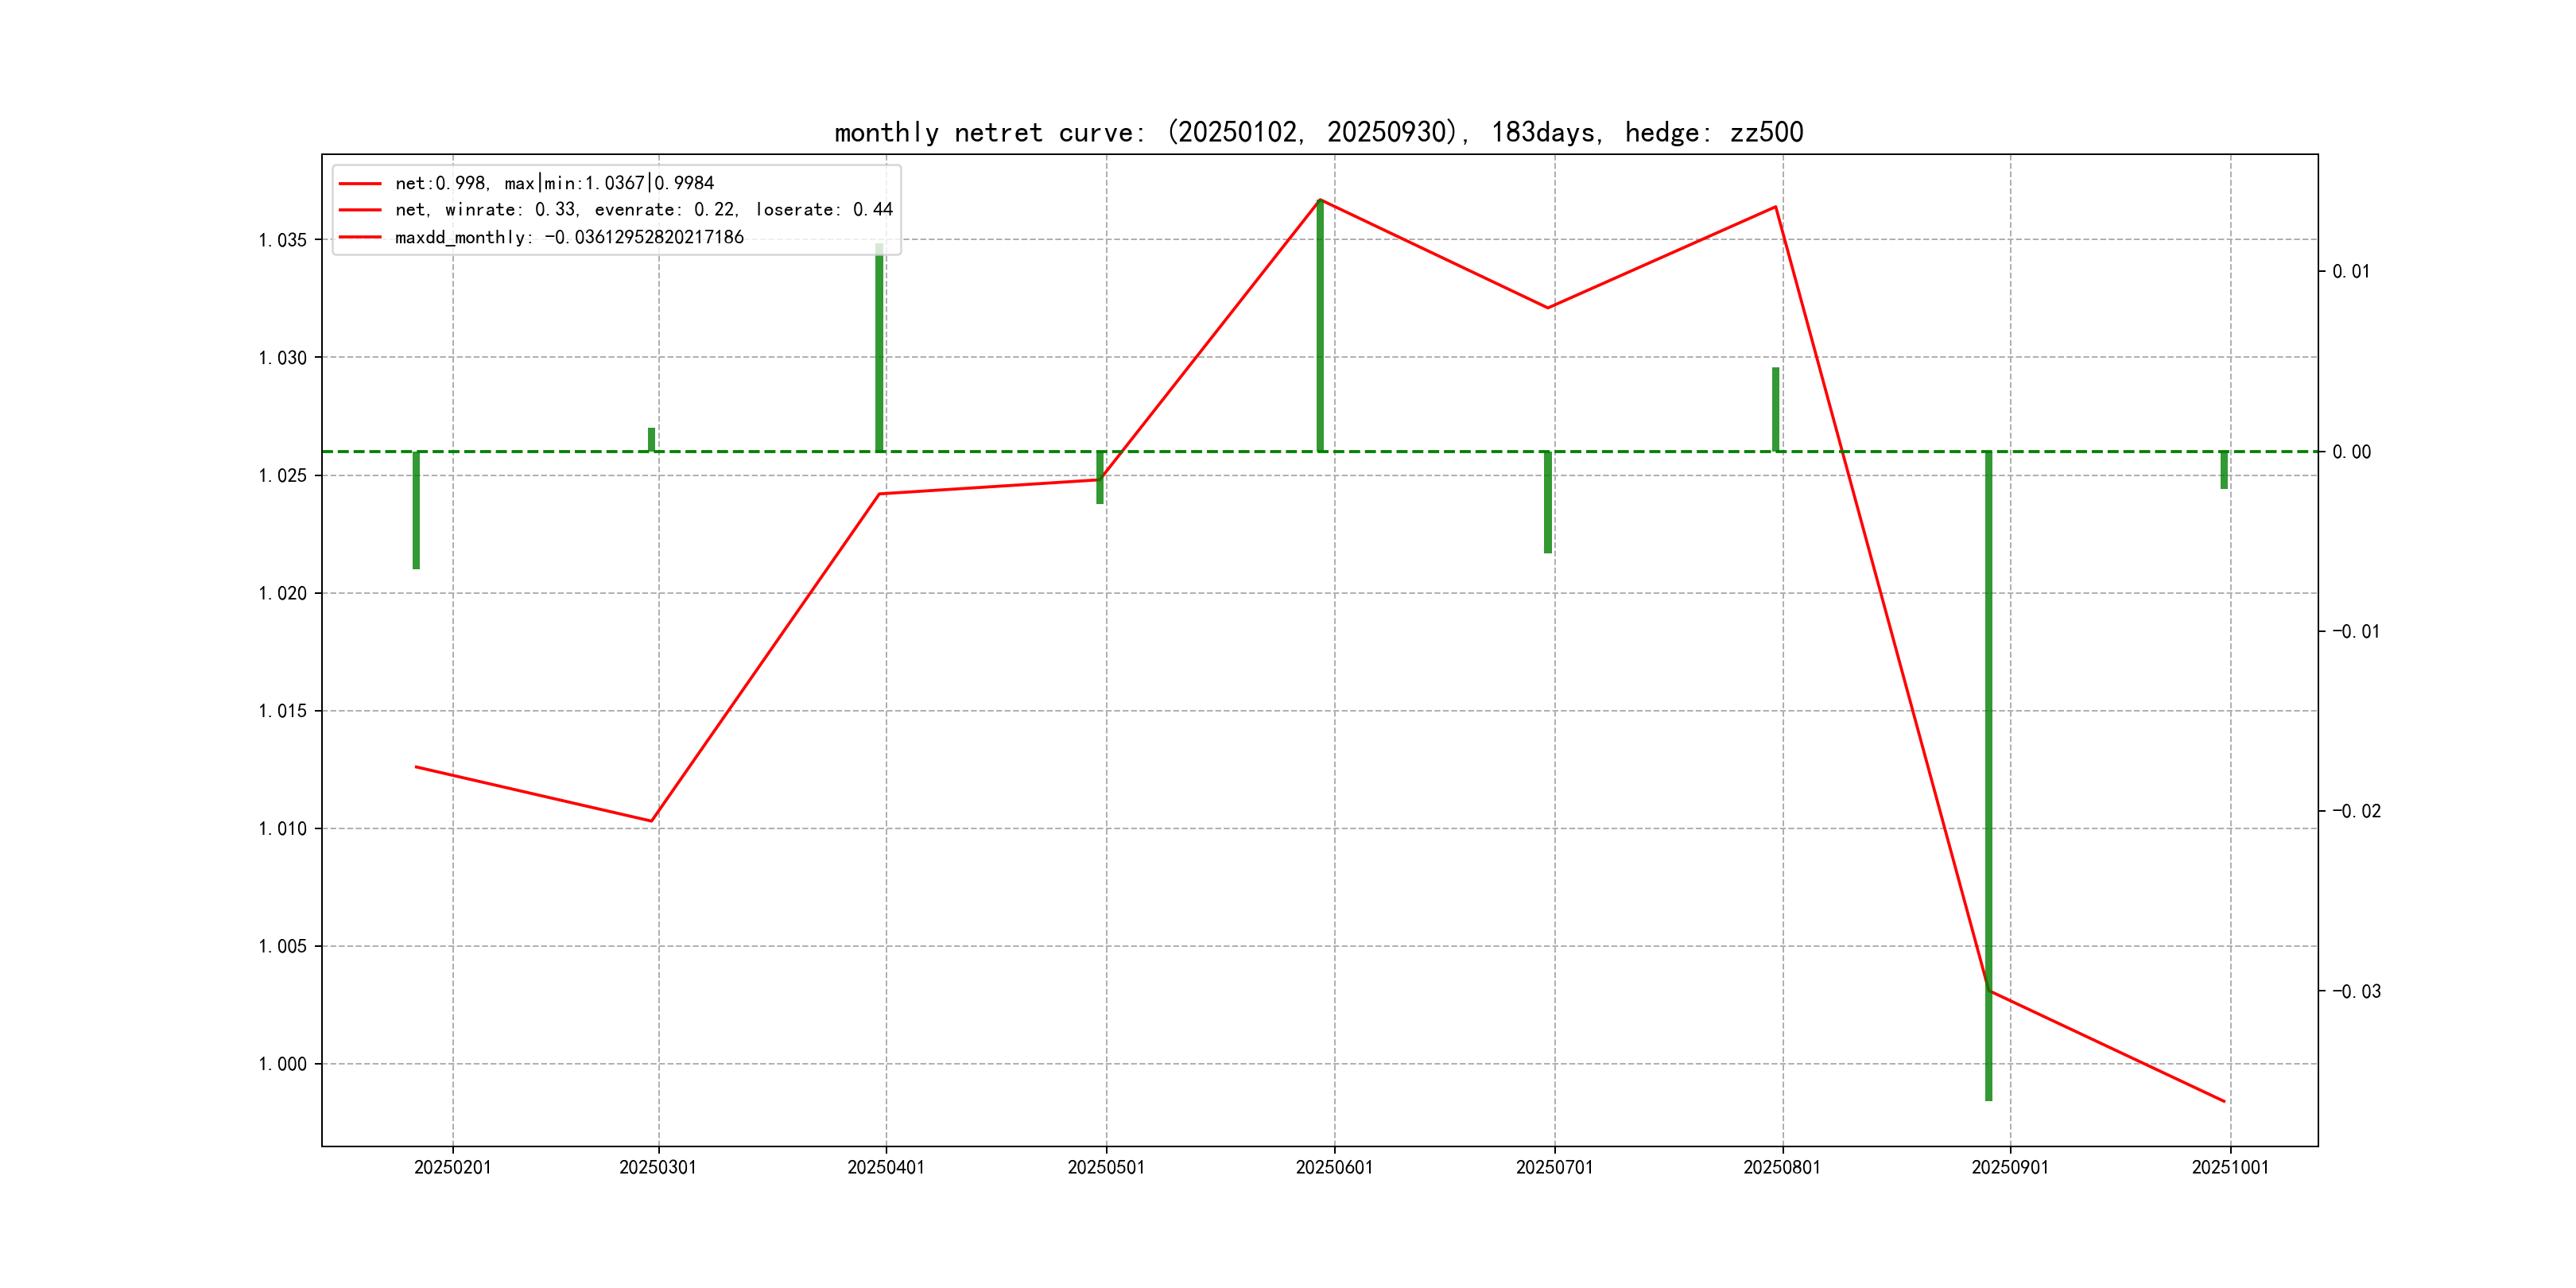The height and width of the screenshot is (1288, 2576).
Task: Click the tallest negative green bar near 20250901
Action: (1989, 775)
